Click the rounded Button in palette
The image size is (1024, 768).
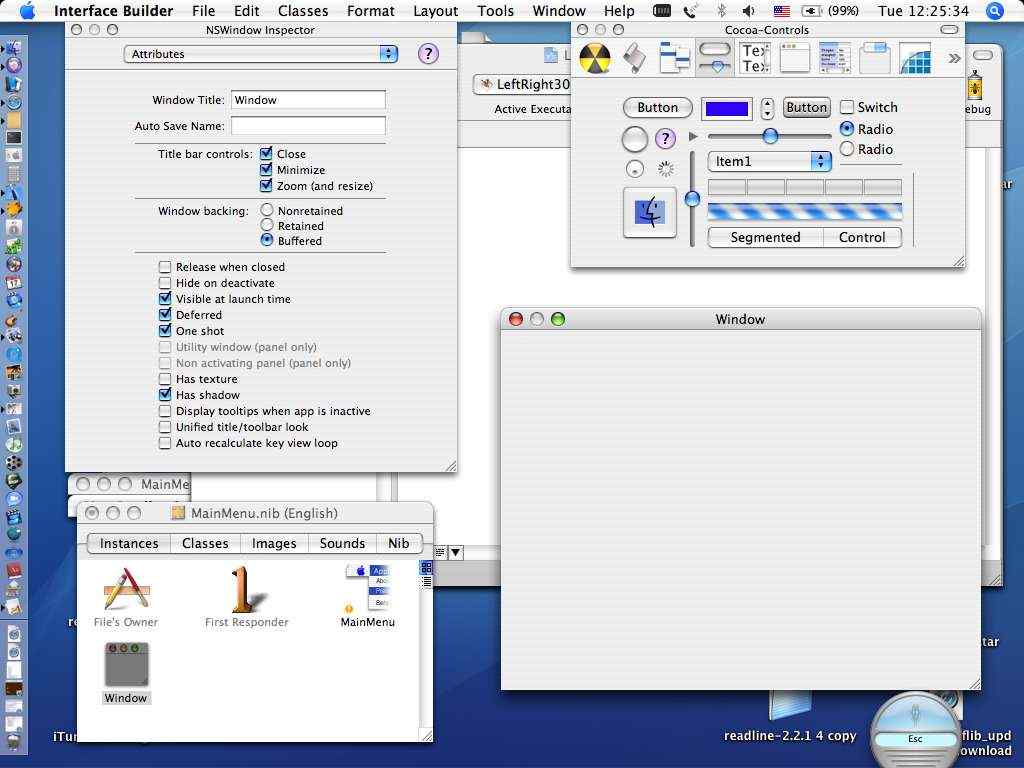point(658,107)
